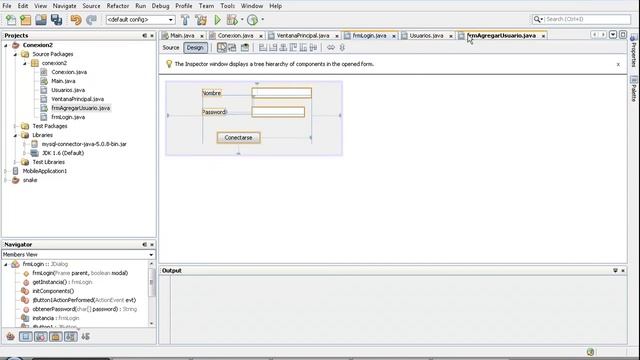Collapse the Conexion2 project node
The height and width of the screenshot is (360, 640).
click(6, 45)
